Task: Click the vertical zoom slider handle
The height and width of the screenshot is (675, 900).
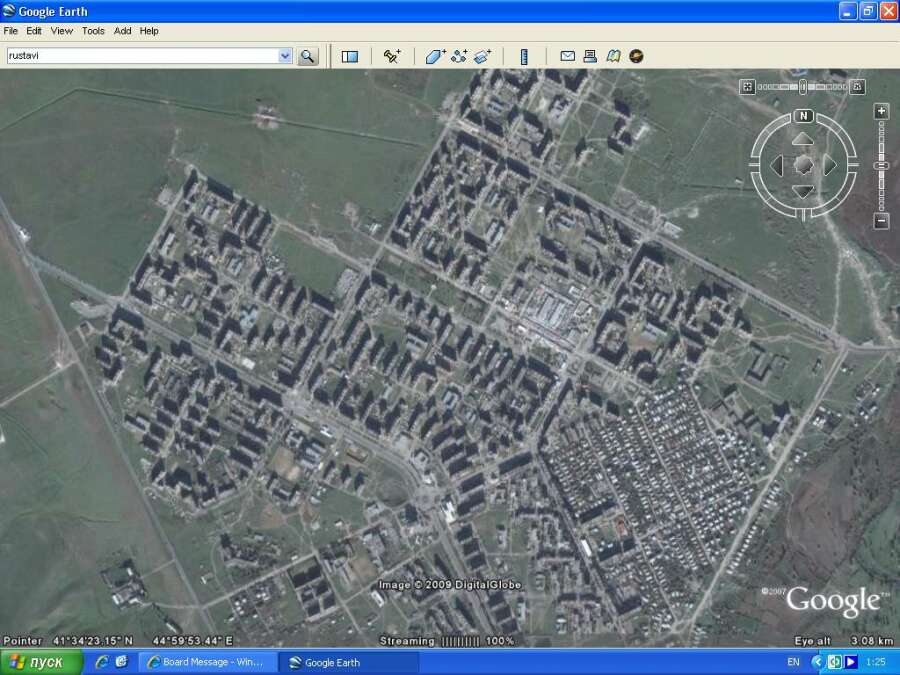Action: click(881, 166)
